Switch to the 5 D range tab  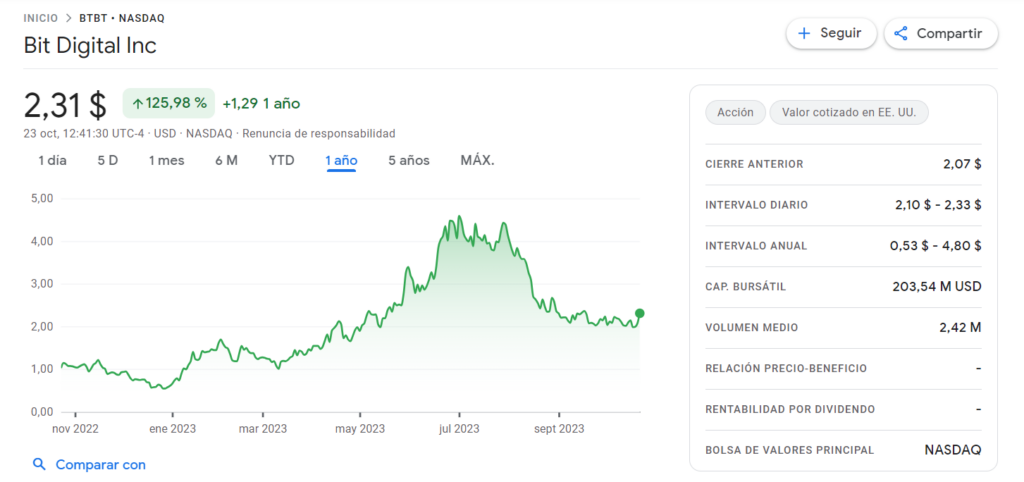tap(107, 160)
